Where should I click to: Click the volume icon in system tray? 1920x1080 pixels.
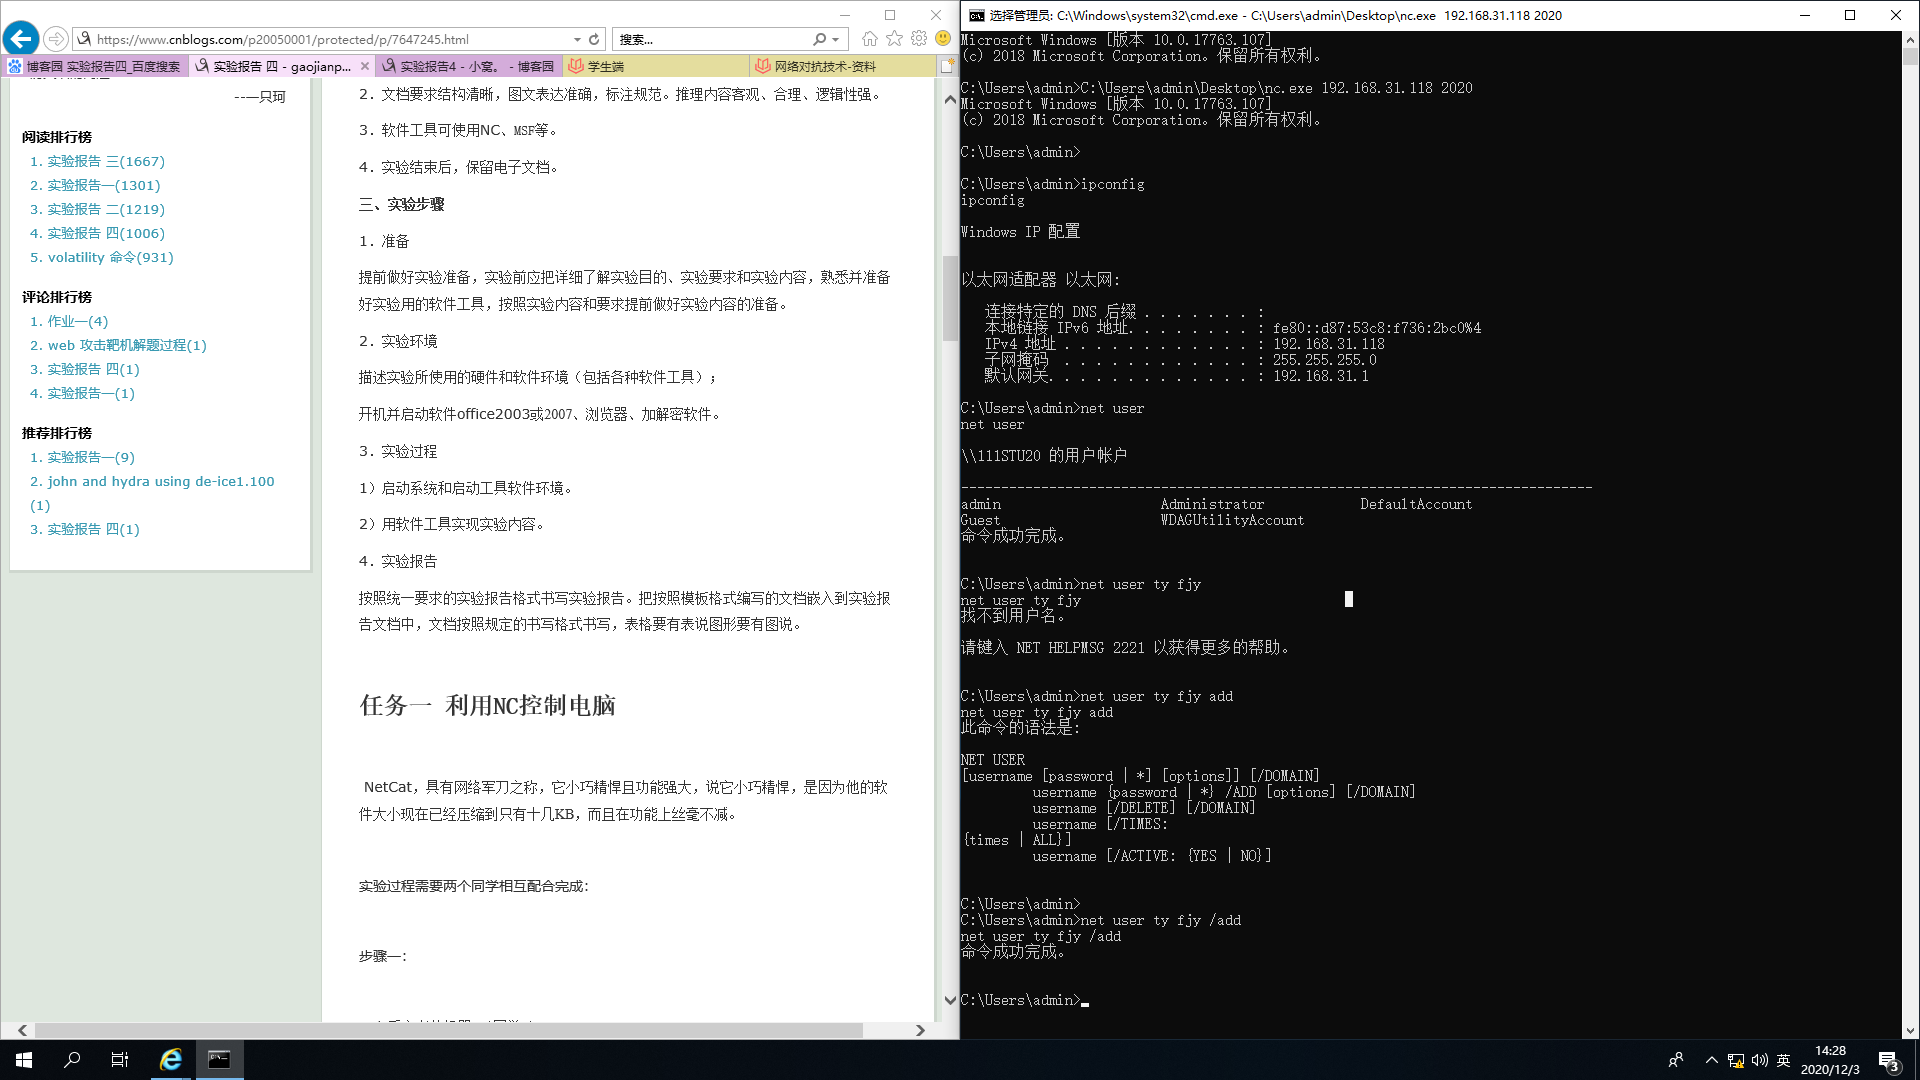click(1759, 1060)
